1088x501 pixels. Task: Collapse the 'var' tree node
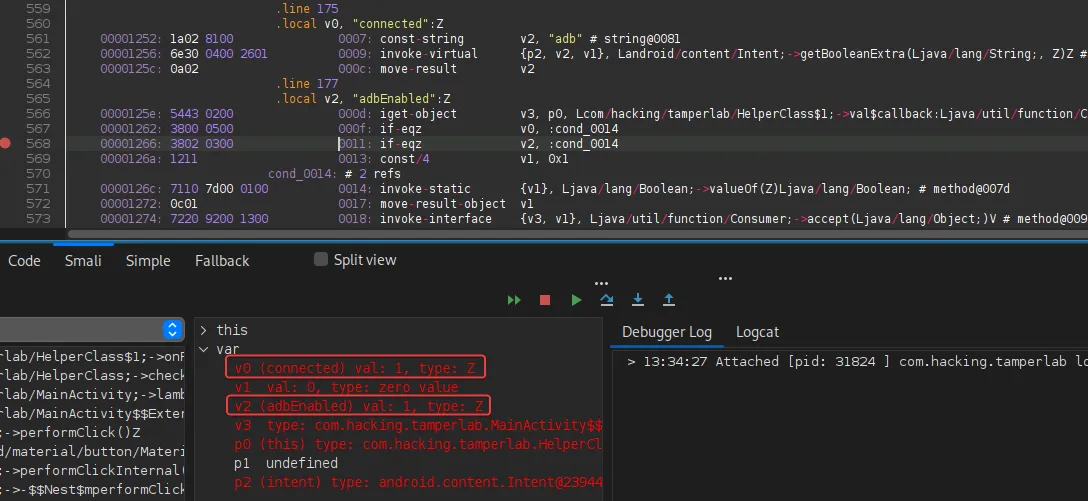pyautogui.click(x=204, y=349)
